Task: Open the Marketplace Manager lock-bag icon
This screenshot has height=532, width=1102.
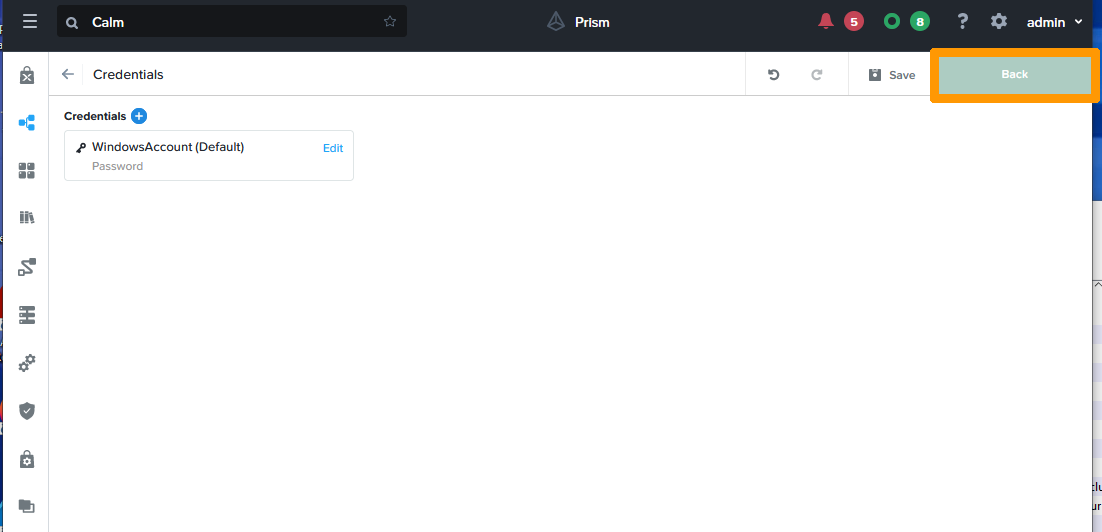Action: click(x=27, y=459)
